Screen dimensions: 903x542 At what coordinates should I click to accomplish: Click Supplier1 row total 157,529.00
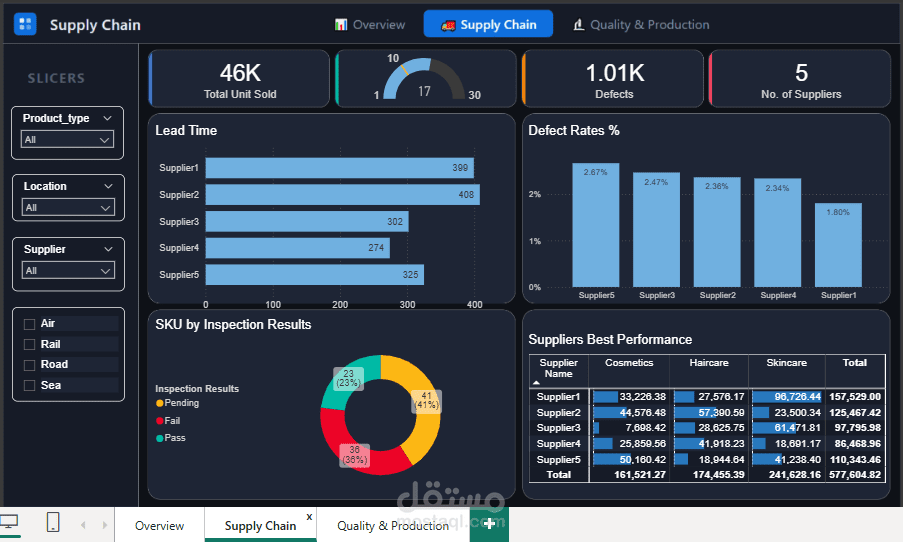tap(855, 397)
